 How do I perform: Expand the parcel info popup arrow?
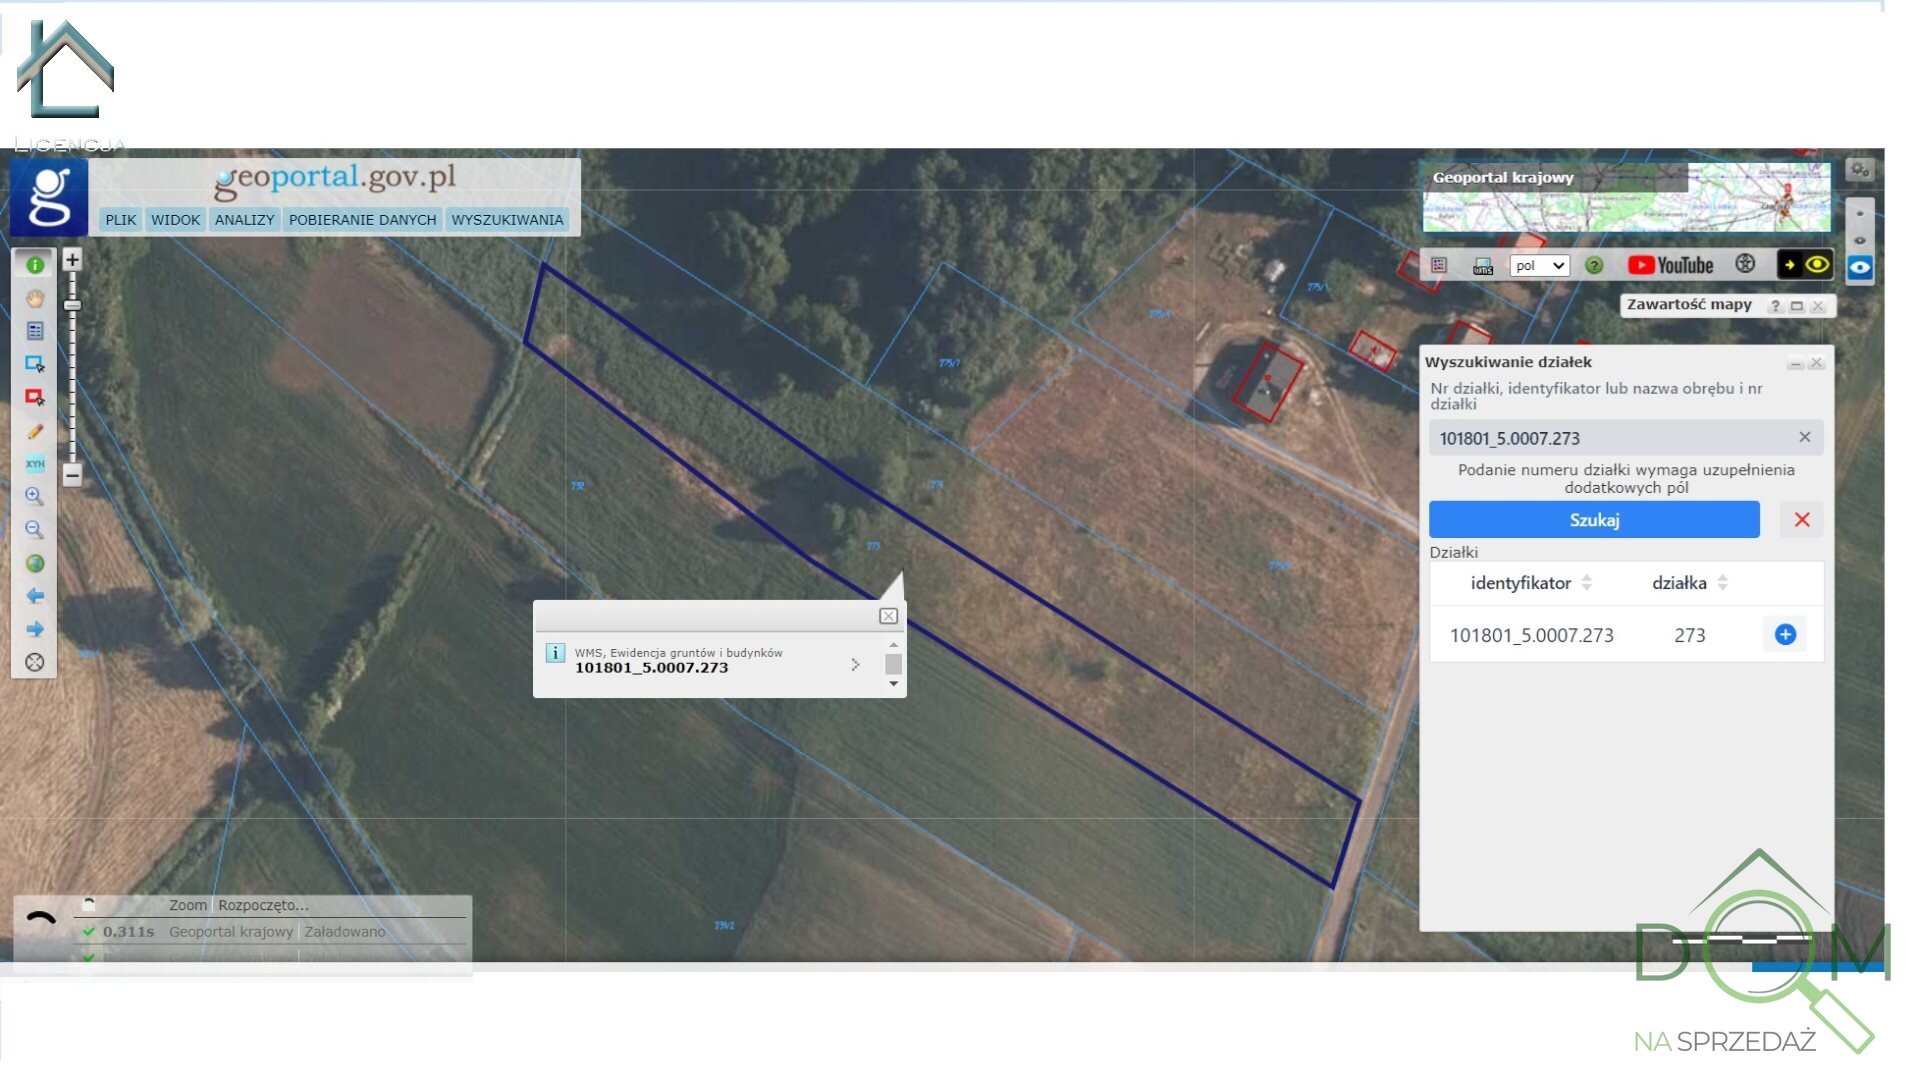coord(855,664)
